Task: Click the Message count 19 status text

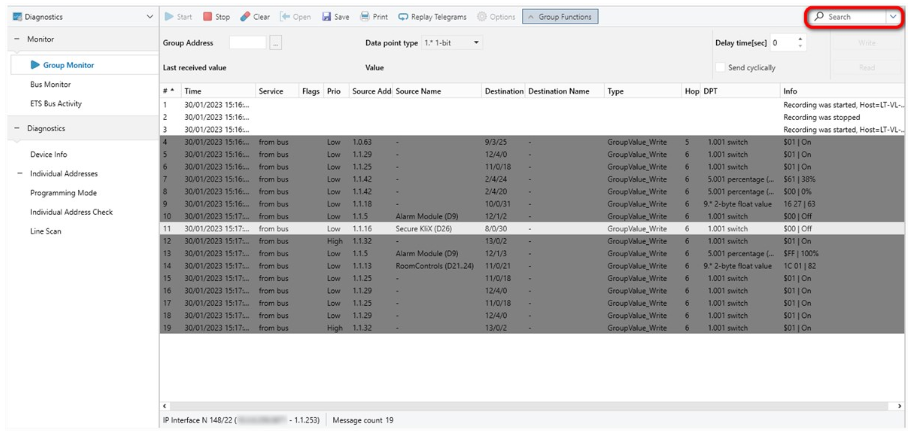Action: [363, 420]
